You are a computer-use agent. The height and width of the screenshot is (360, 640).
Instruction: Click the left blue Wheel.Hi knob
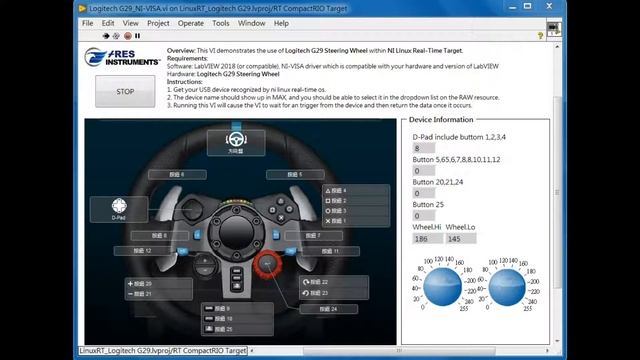[442, 286]
